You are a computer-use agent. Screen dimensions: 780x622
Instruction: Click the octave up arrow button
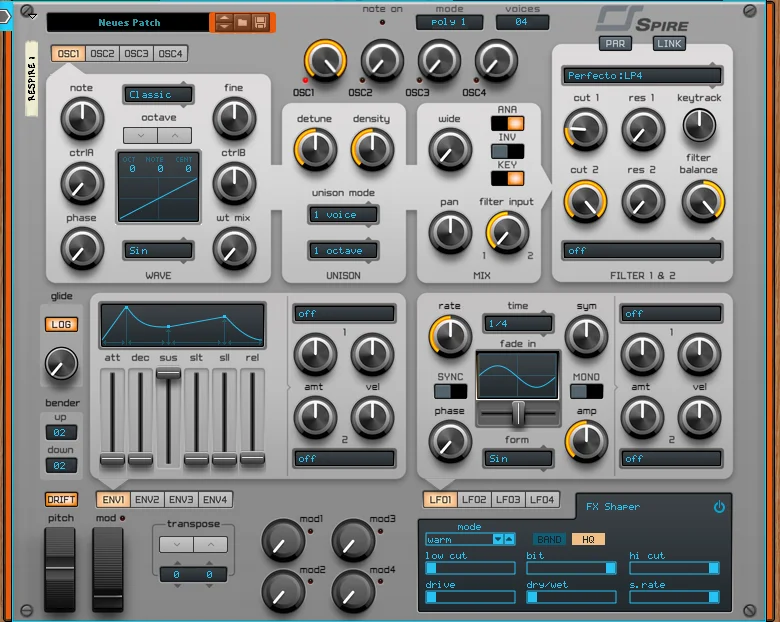point(175,135)
